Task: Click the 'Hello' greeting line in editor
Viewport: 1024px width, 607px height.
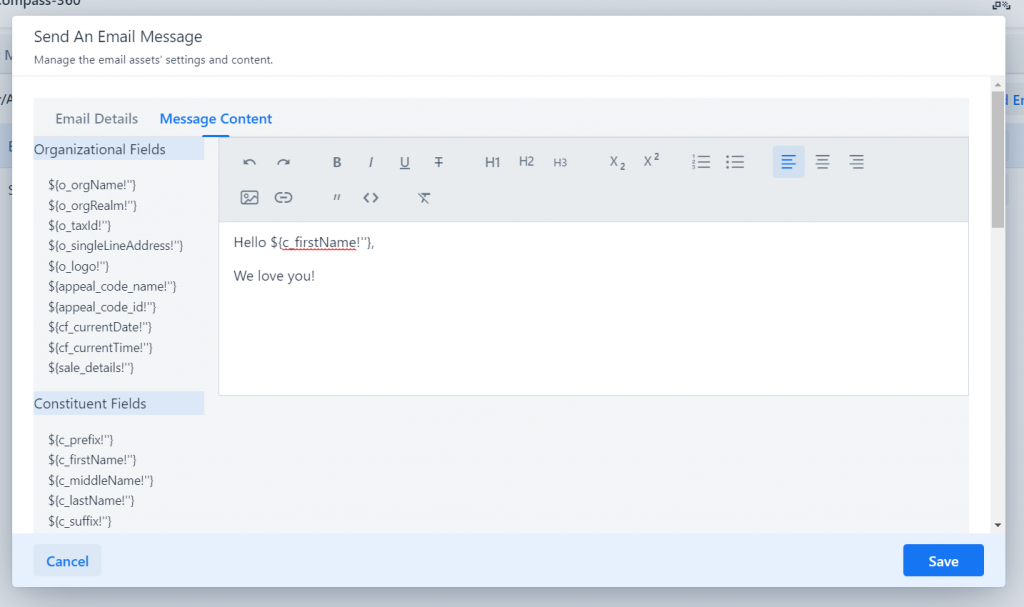Action: 304,242
